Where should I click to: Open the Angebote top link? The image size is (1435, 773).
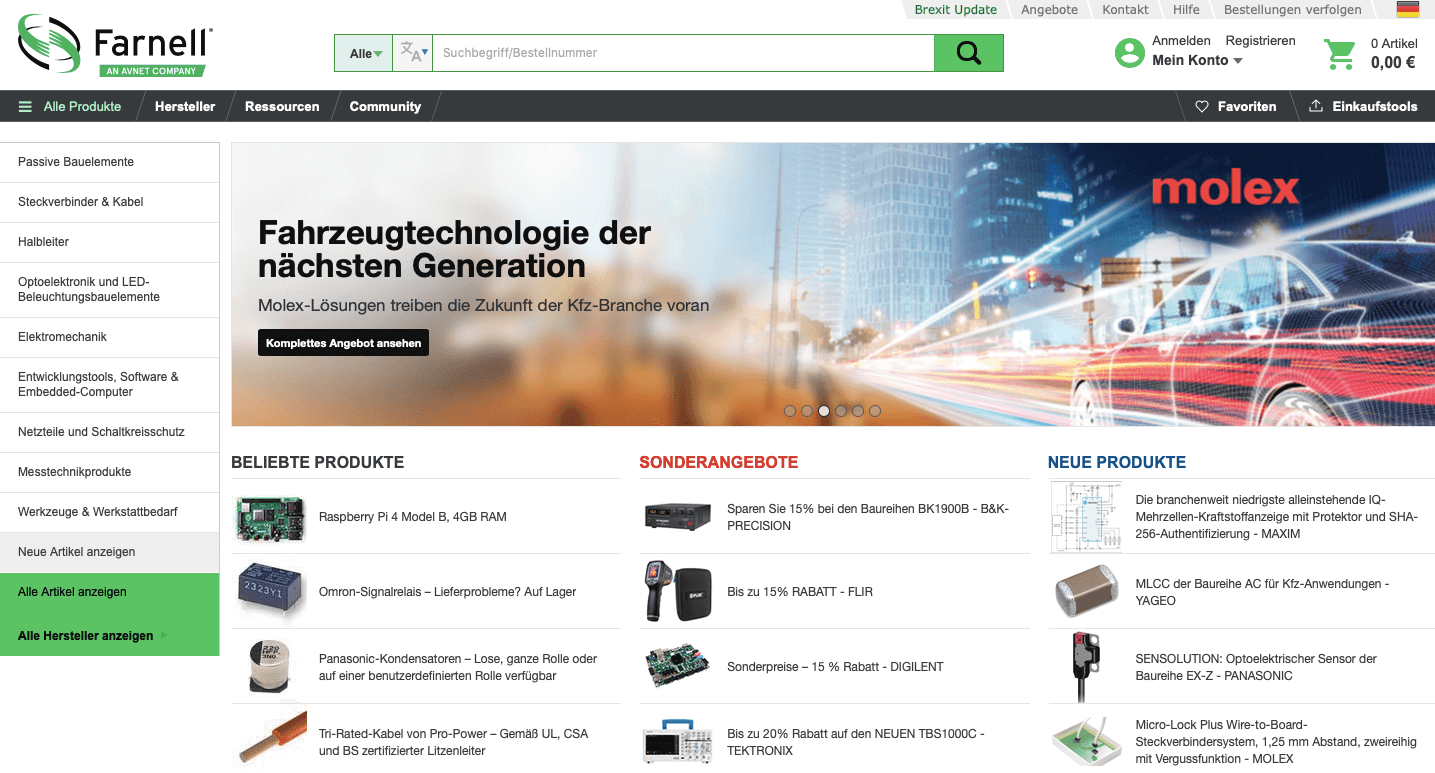pos(1049,10)
